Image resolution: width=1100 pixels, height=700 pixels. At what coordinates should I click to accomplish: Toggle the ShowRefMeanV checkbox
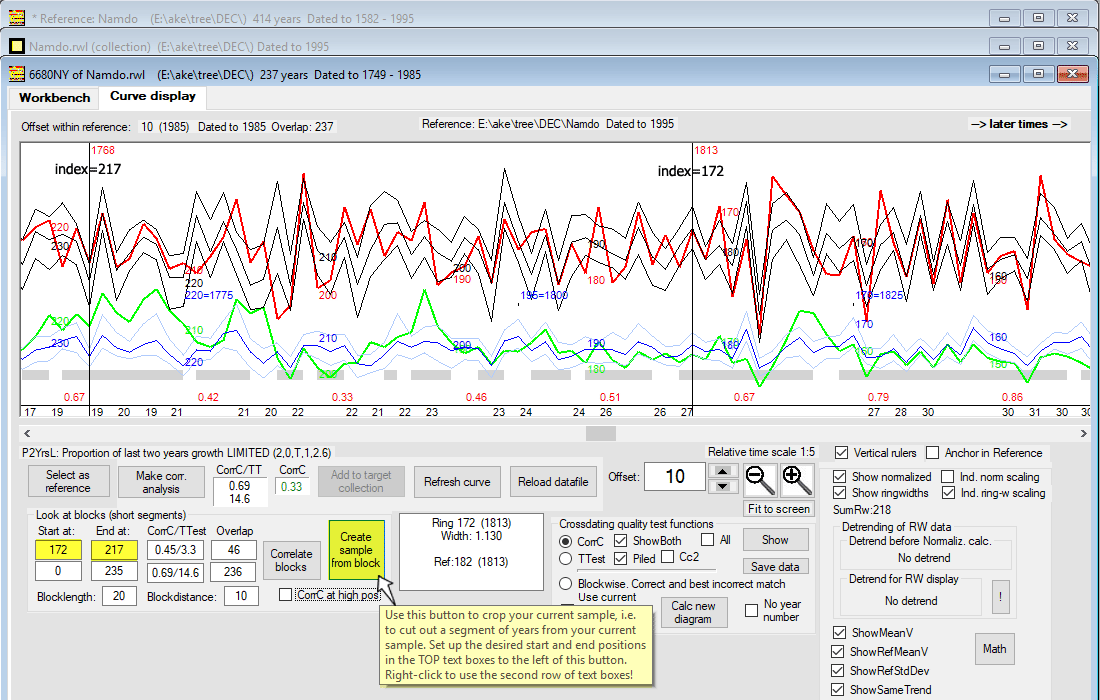click(x=838, y=652)
